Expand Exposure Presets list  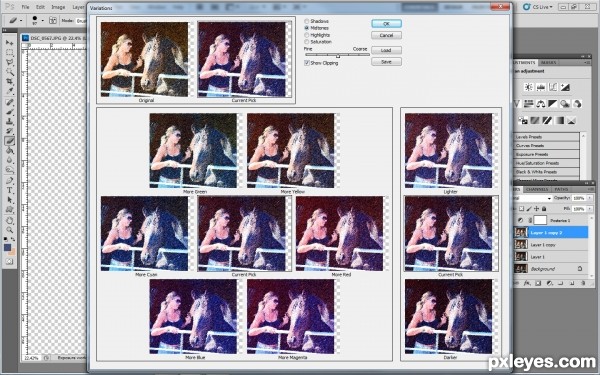pos(546,155)
